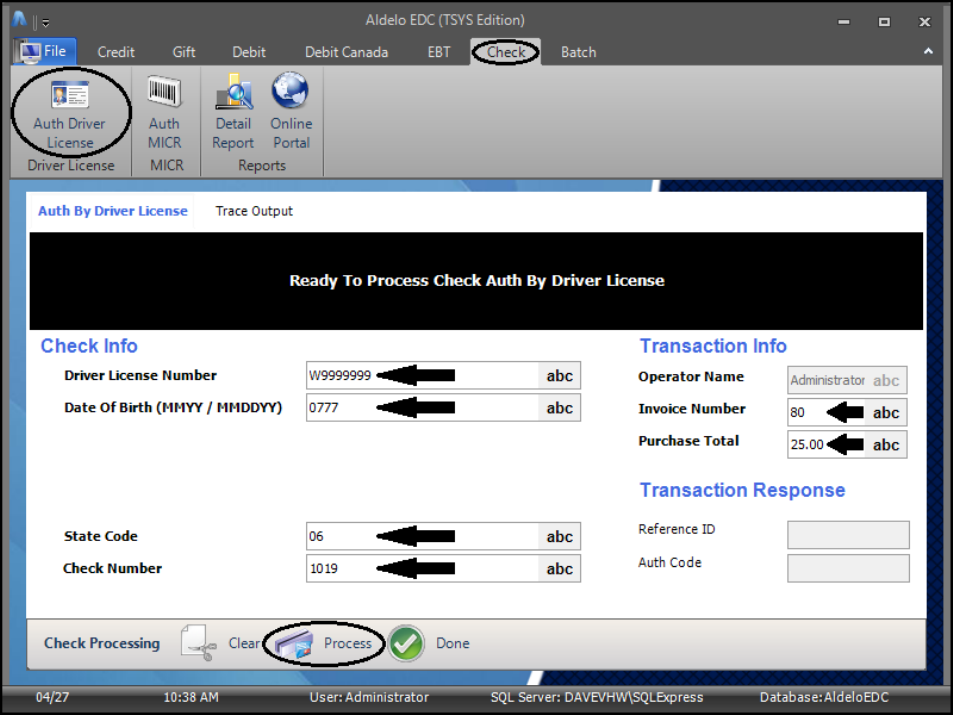
Task: Click the status message banner
Action: 476,281
